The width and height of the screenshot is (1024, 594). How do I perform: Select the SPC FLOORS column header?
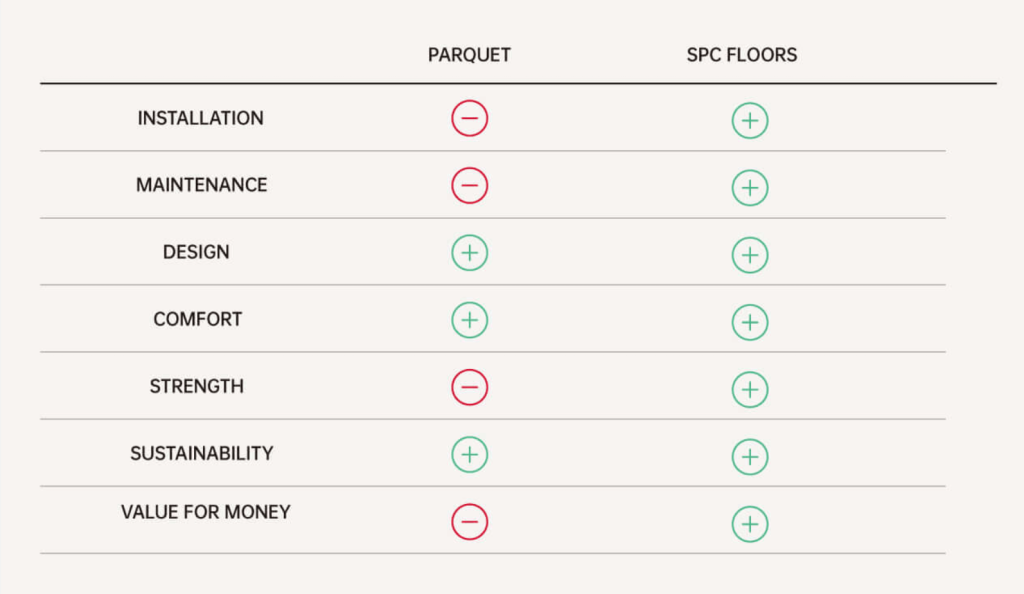coord(741,55)
